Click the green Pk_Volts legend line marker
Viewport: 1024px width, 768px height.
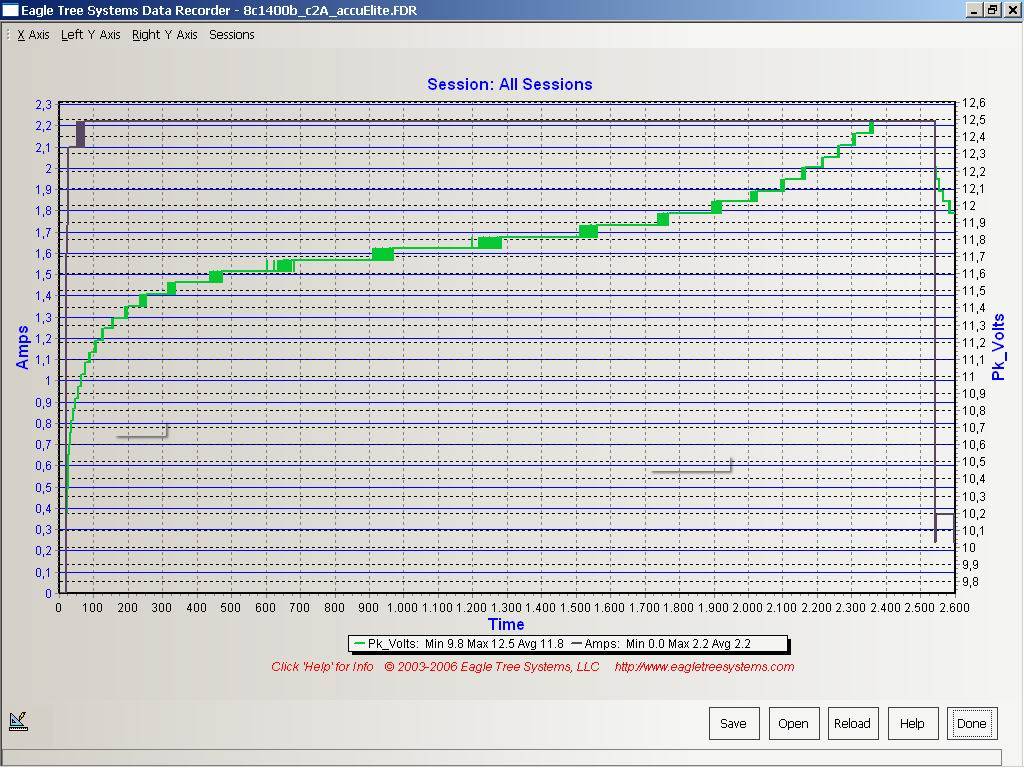pyautogui.click(x=359, y=644)
